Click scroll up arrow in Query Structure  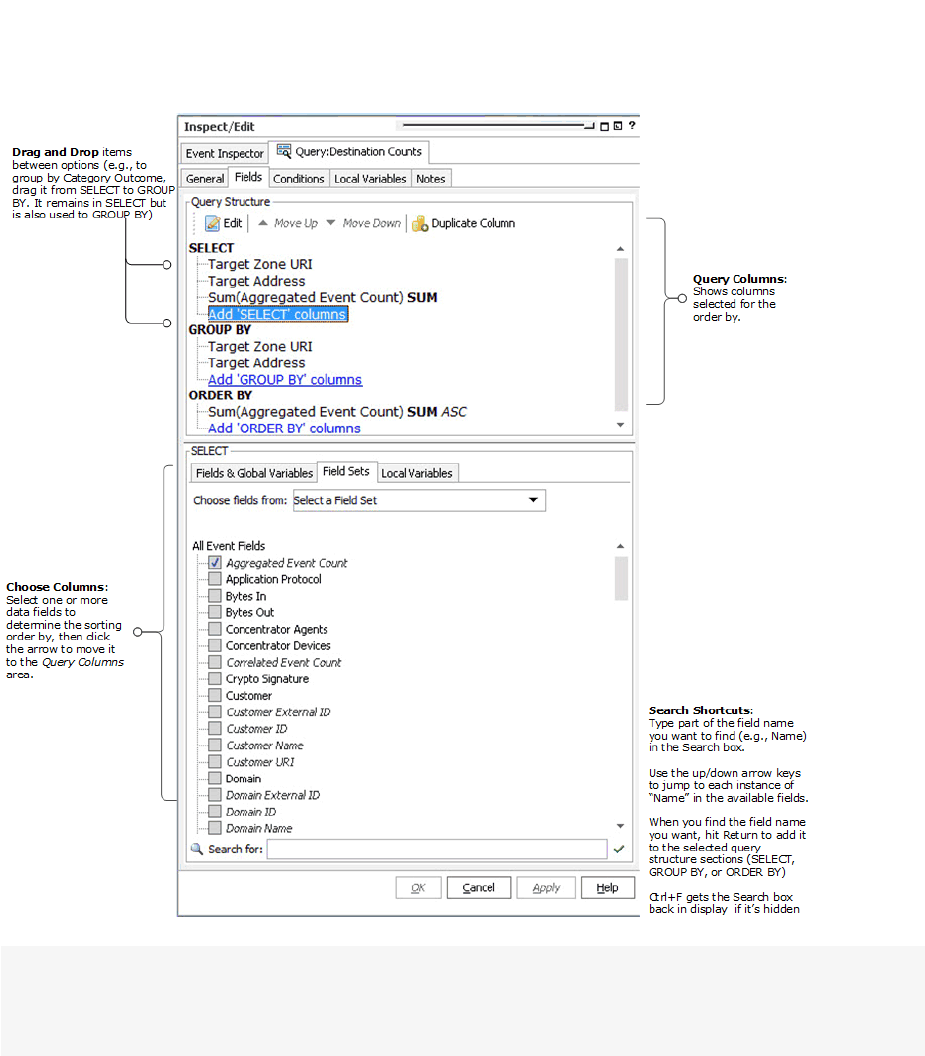pos(620,249)
